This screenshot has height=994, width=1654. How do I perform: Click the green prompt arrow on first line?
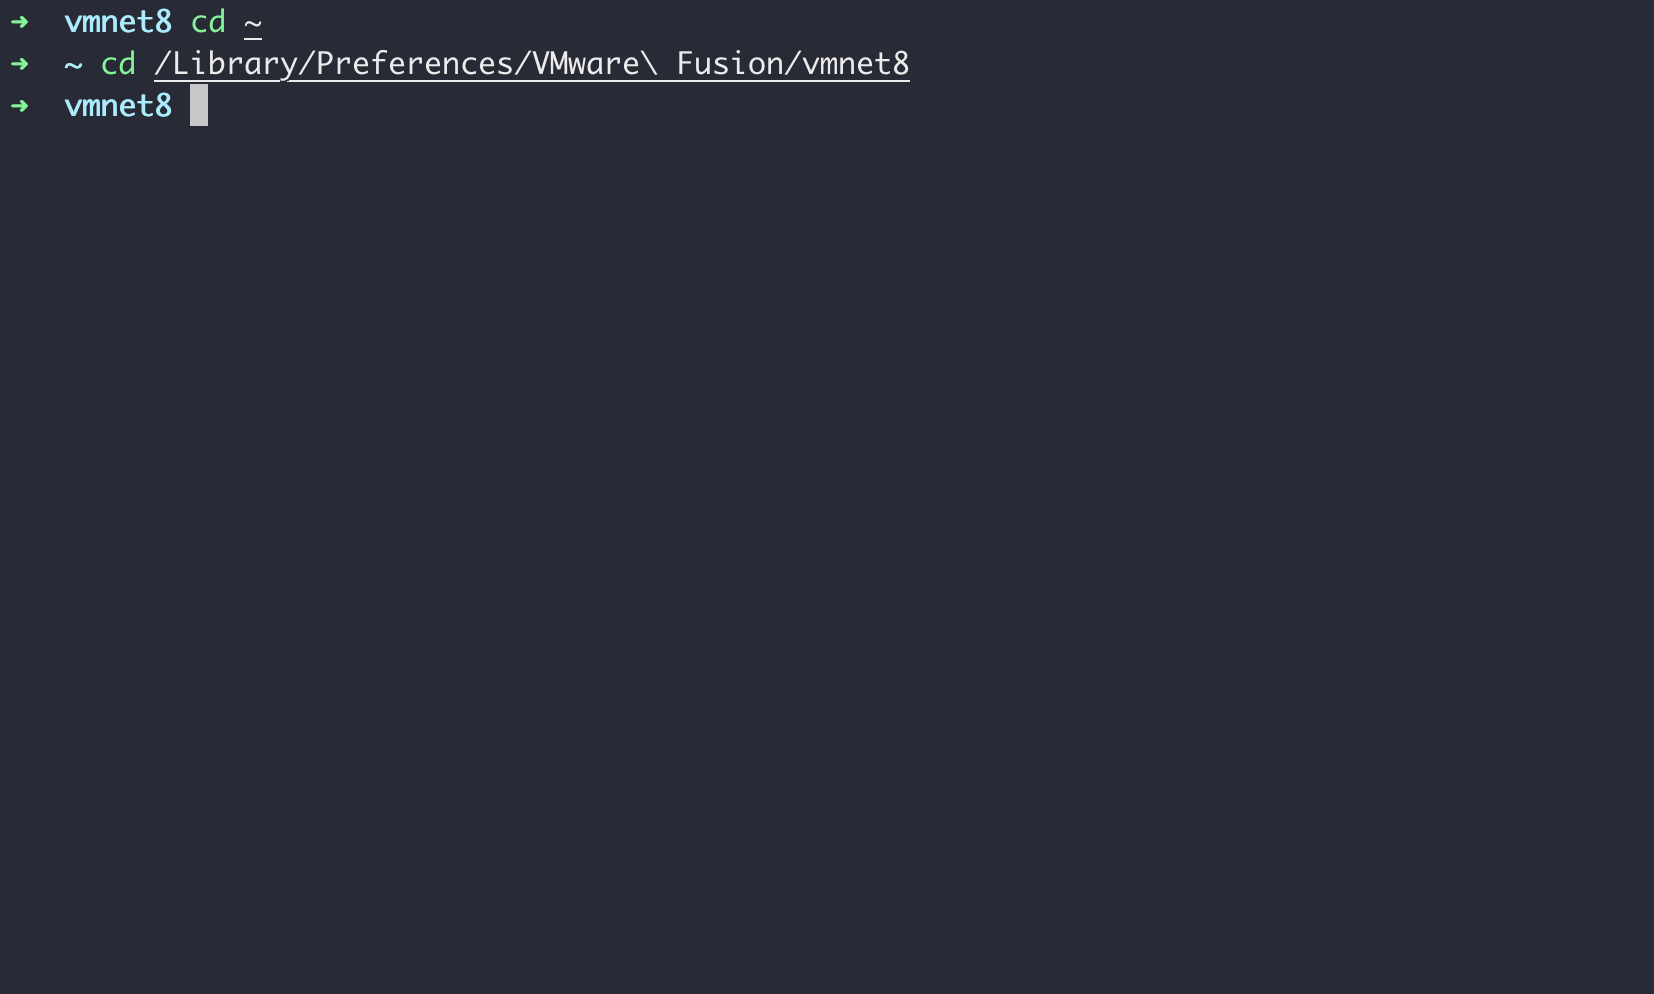click(x=19, y=22)
